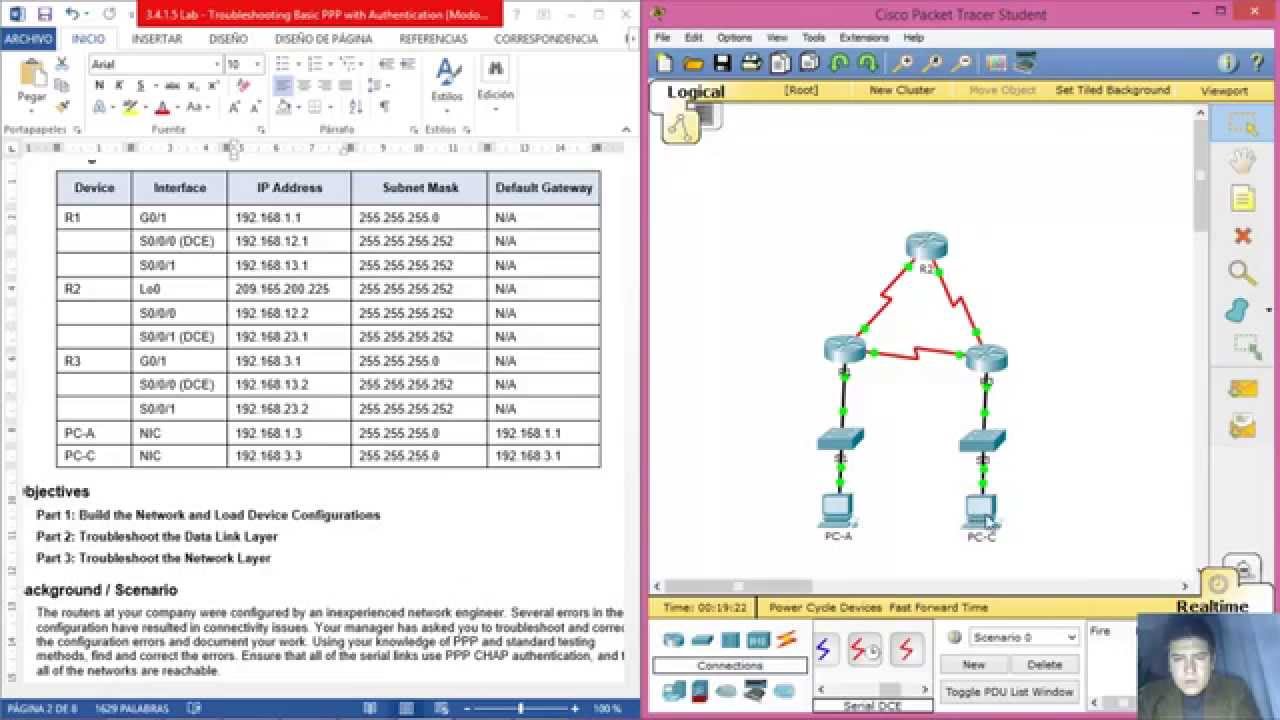Open the Options menu in Packet Tracer
Screen dimensions: 1280x720
point(734,38)
